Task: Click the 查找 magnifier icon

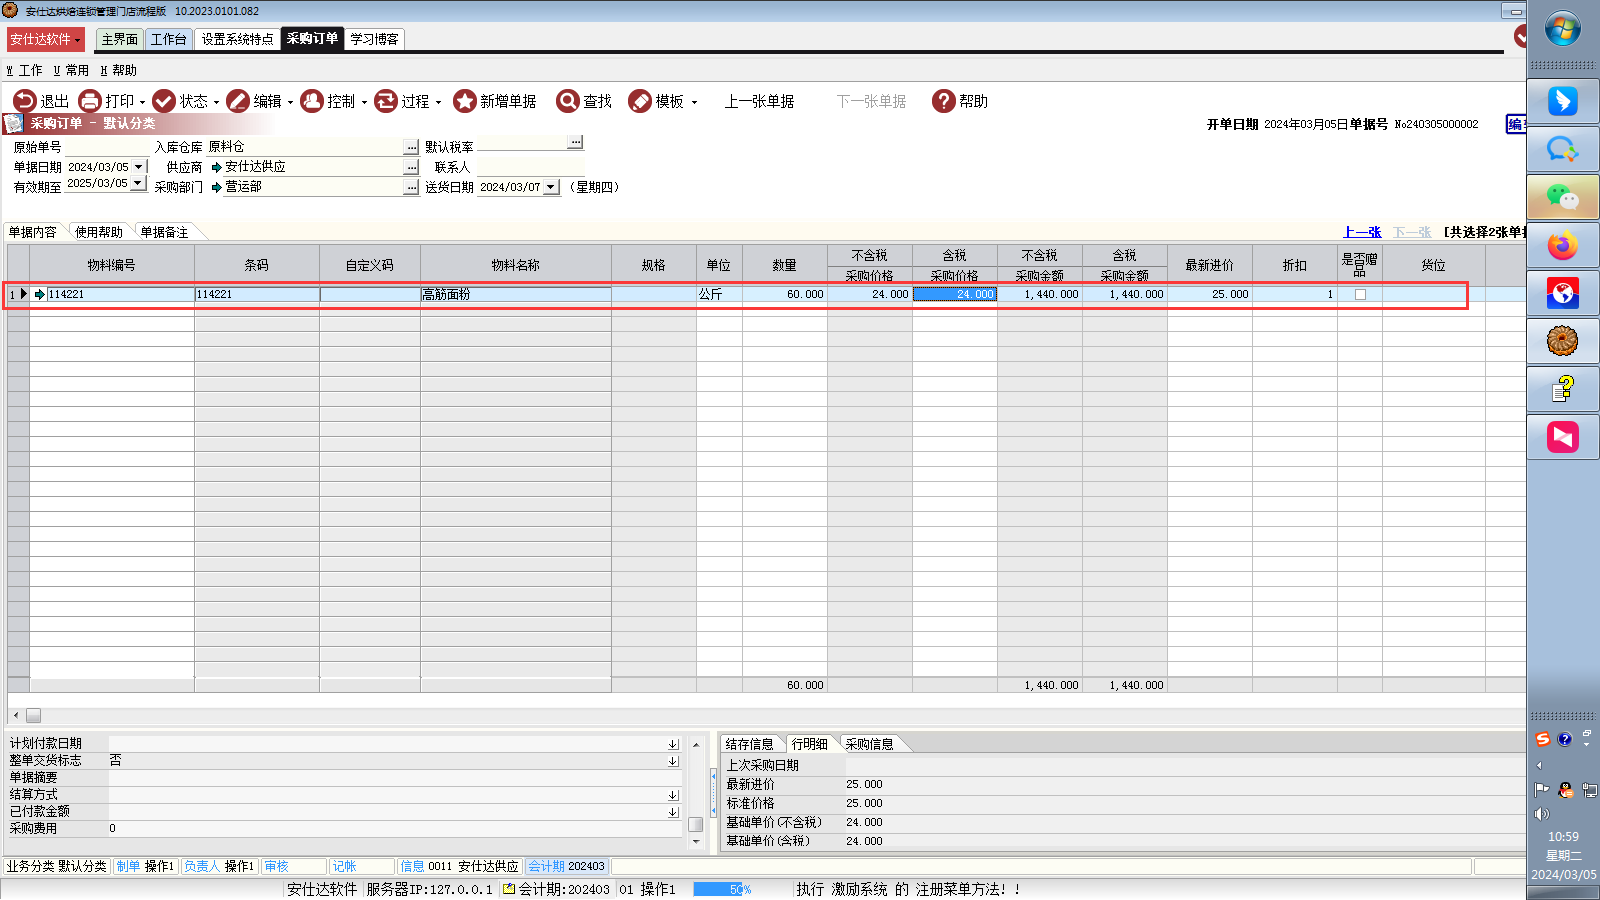Action: (568, 101)
